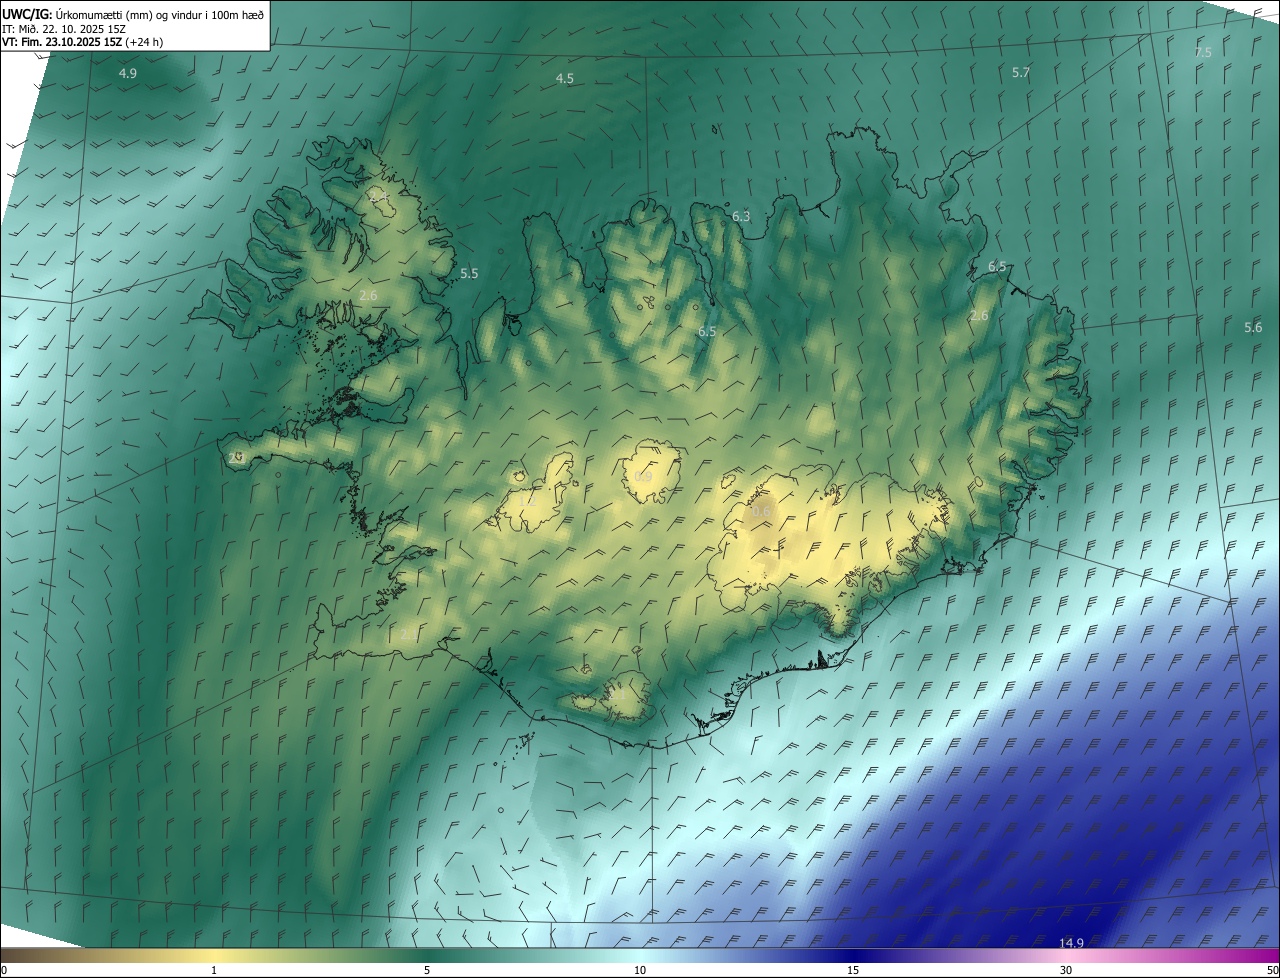Image resolution: width=1280 pixels, height=978 pixels.
Task: Click the colorbar tick label 5
Action: 427,970
